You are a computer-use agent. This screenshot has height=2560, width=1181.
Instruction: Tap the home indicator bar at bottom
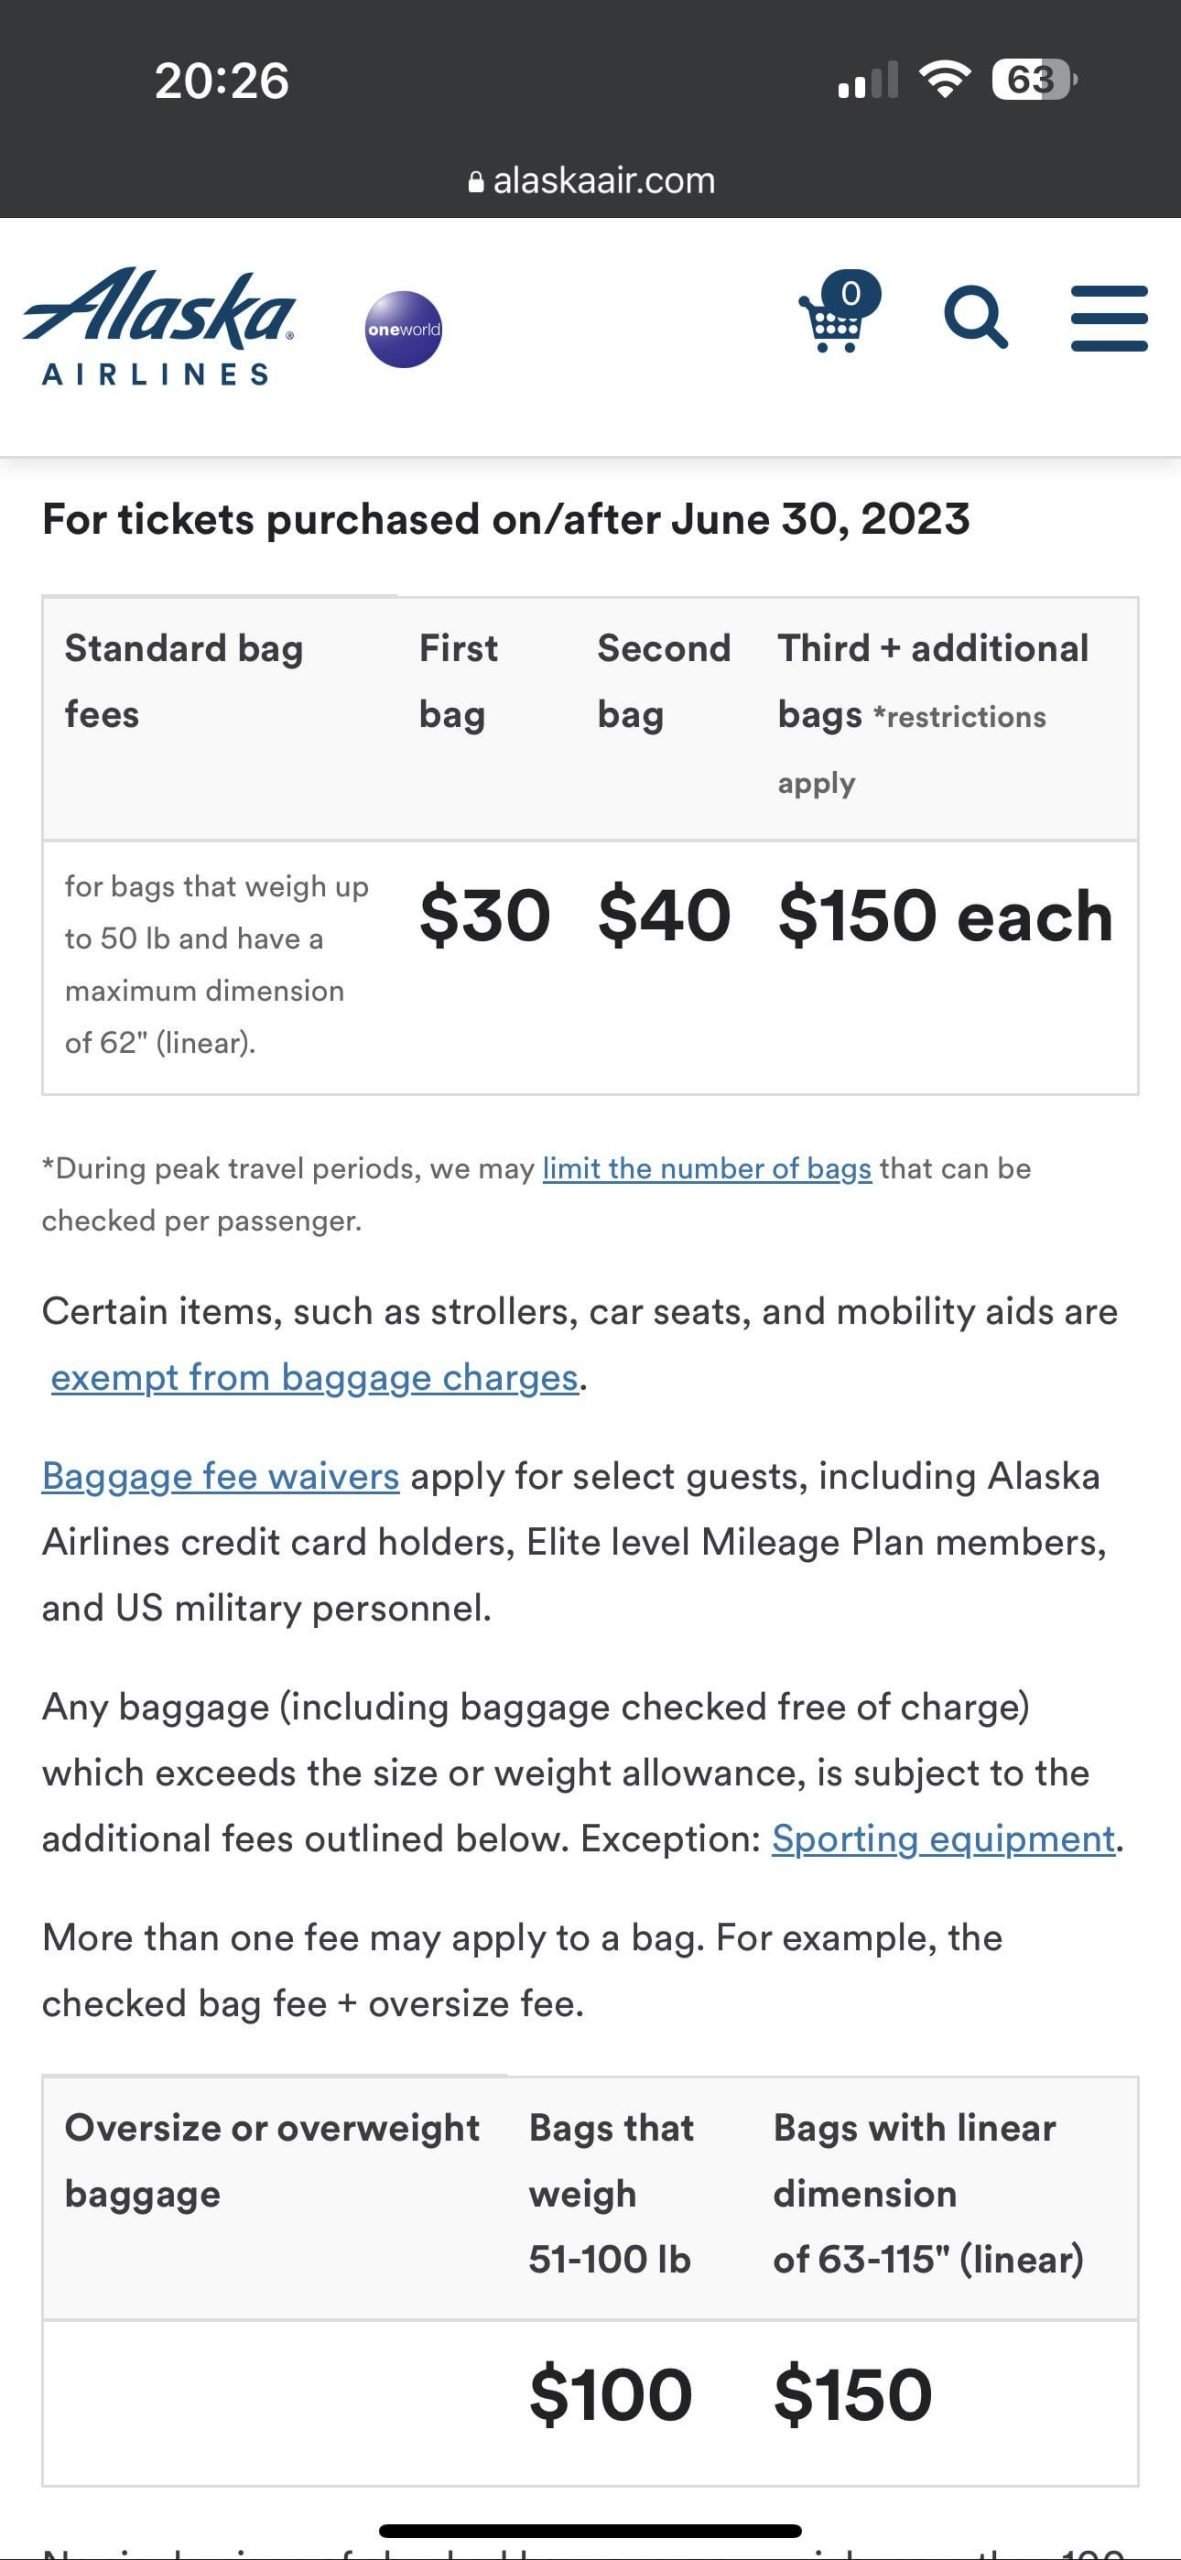click(x=590, y=2531)
